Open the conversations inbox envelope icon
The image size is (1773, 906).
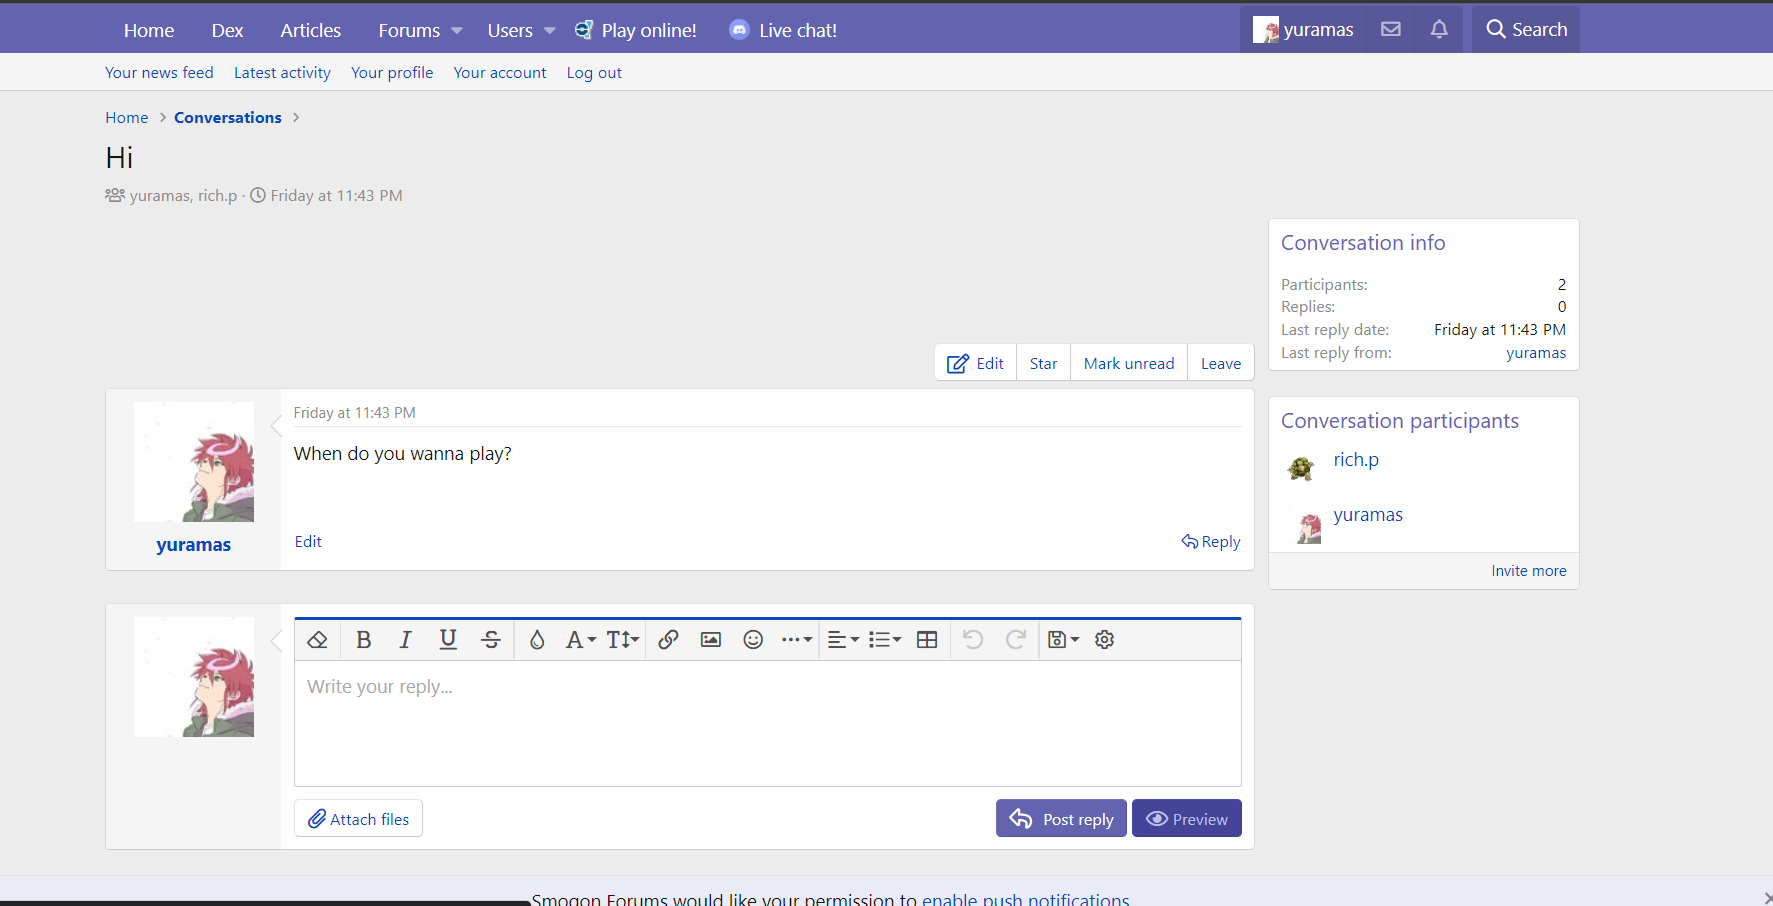point(1390,30)
